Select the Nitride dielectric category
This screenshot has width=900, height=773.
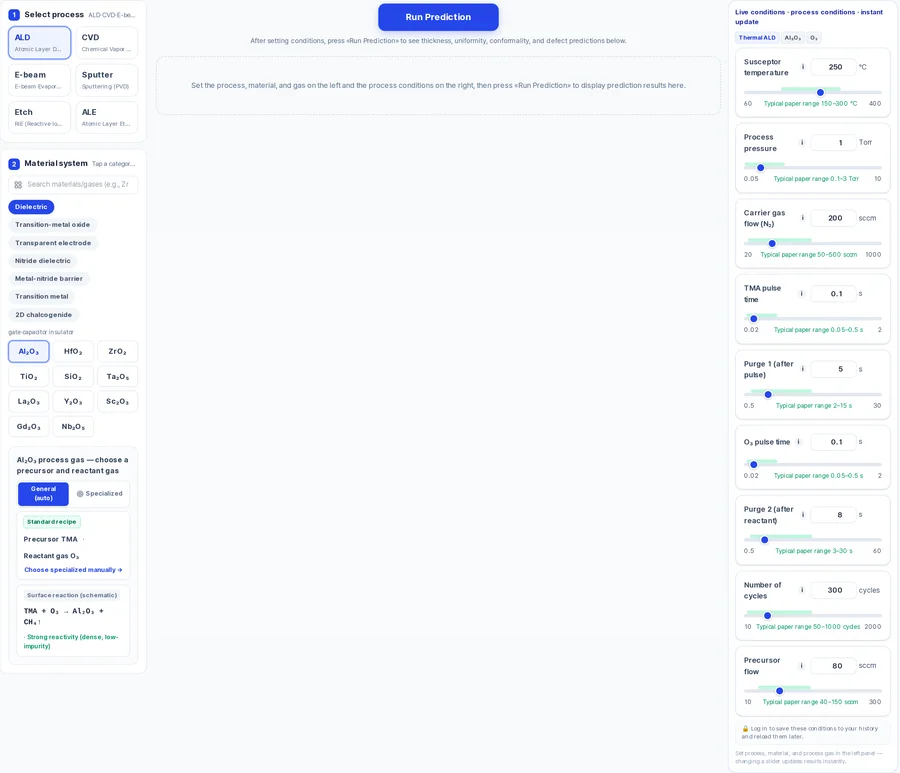point(42,261)
